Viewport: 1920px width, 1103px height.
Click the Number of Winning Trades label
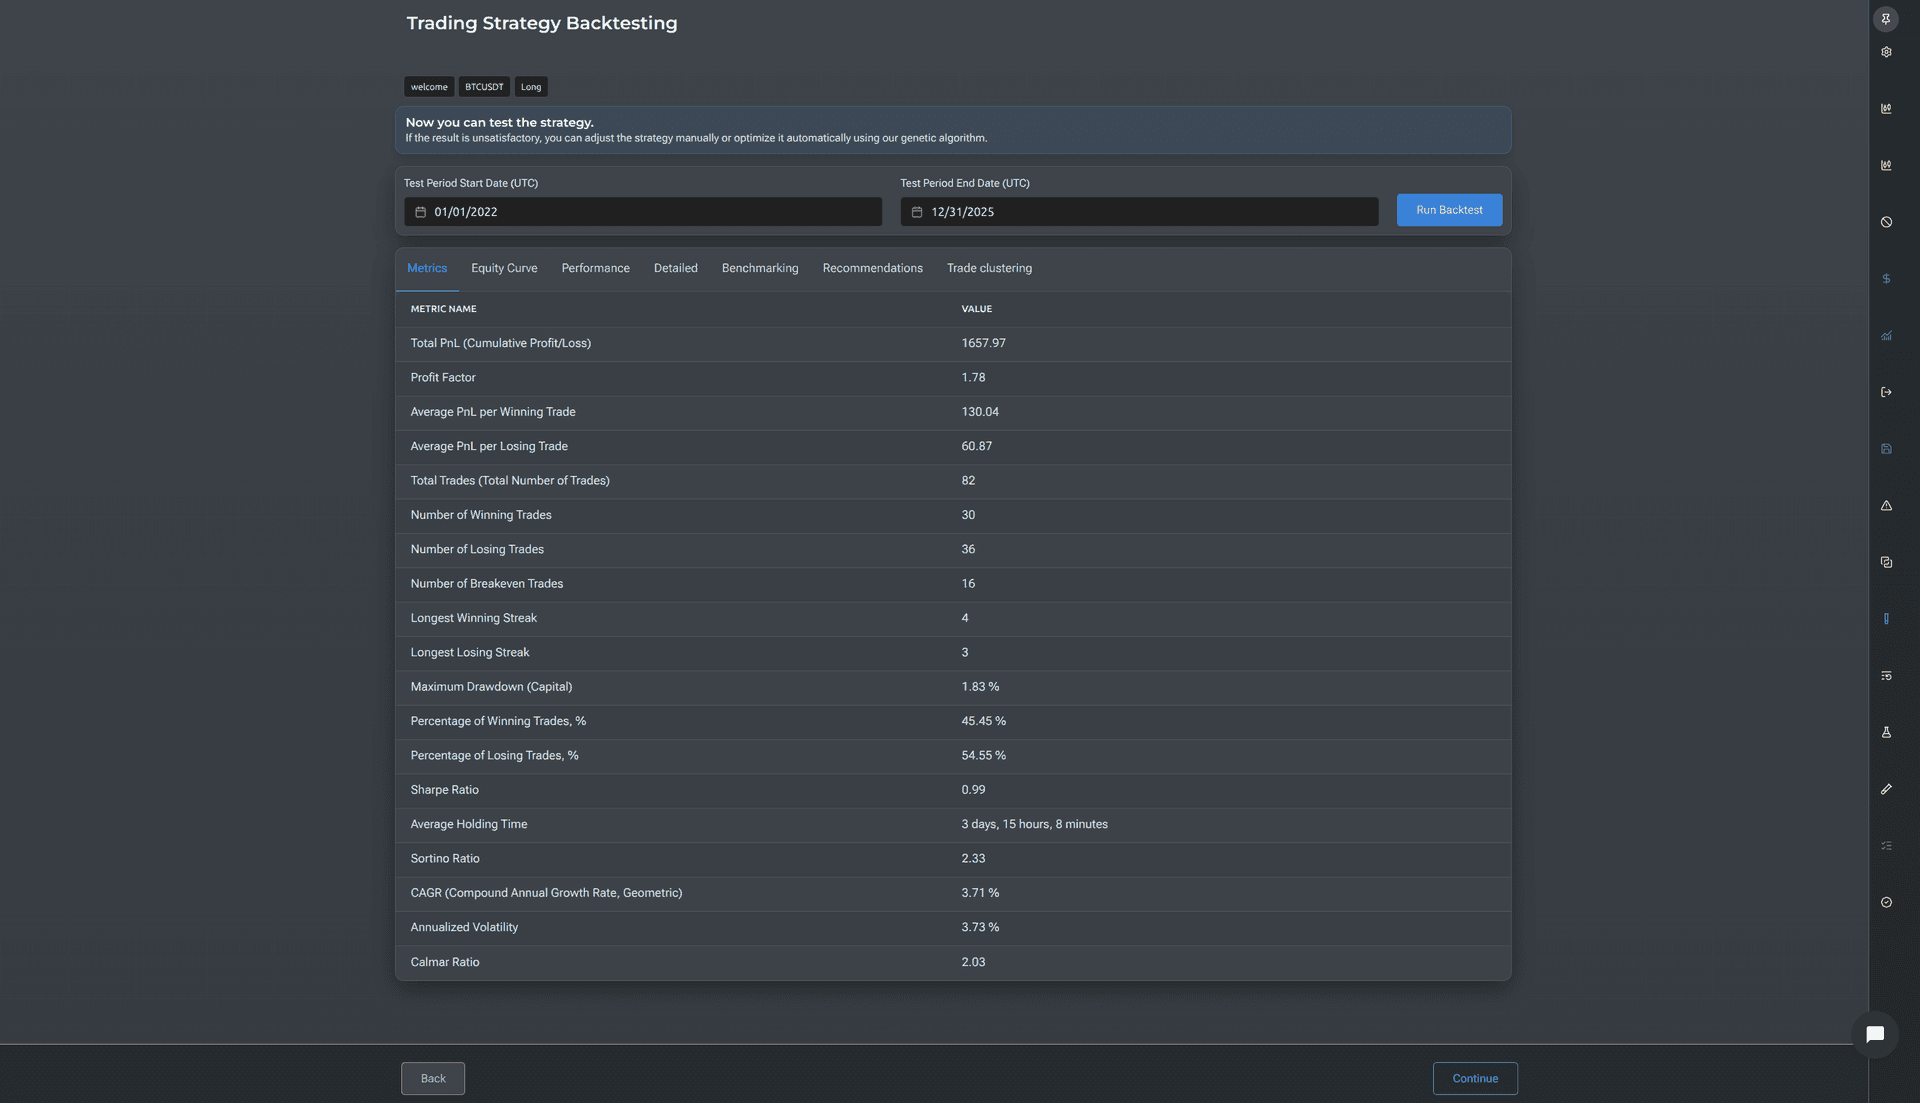point(481,515)
